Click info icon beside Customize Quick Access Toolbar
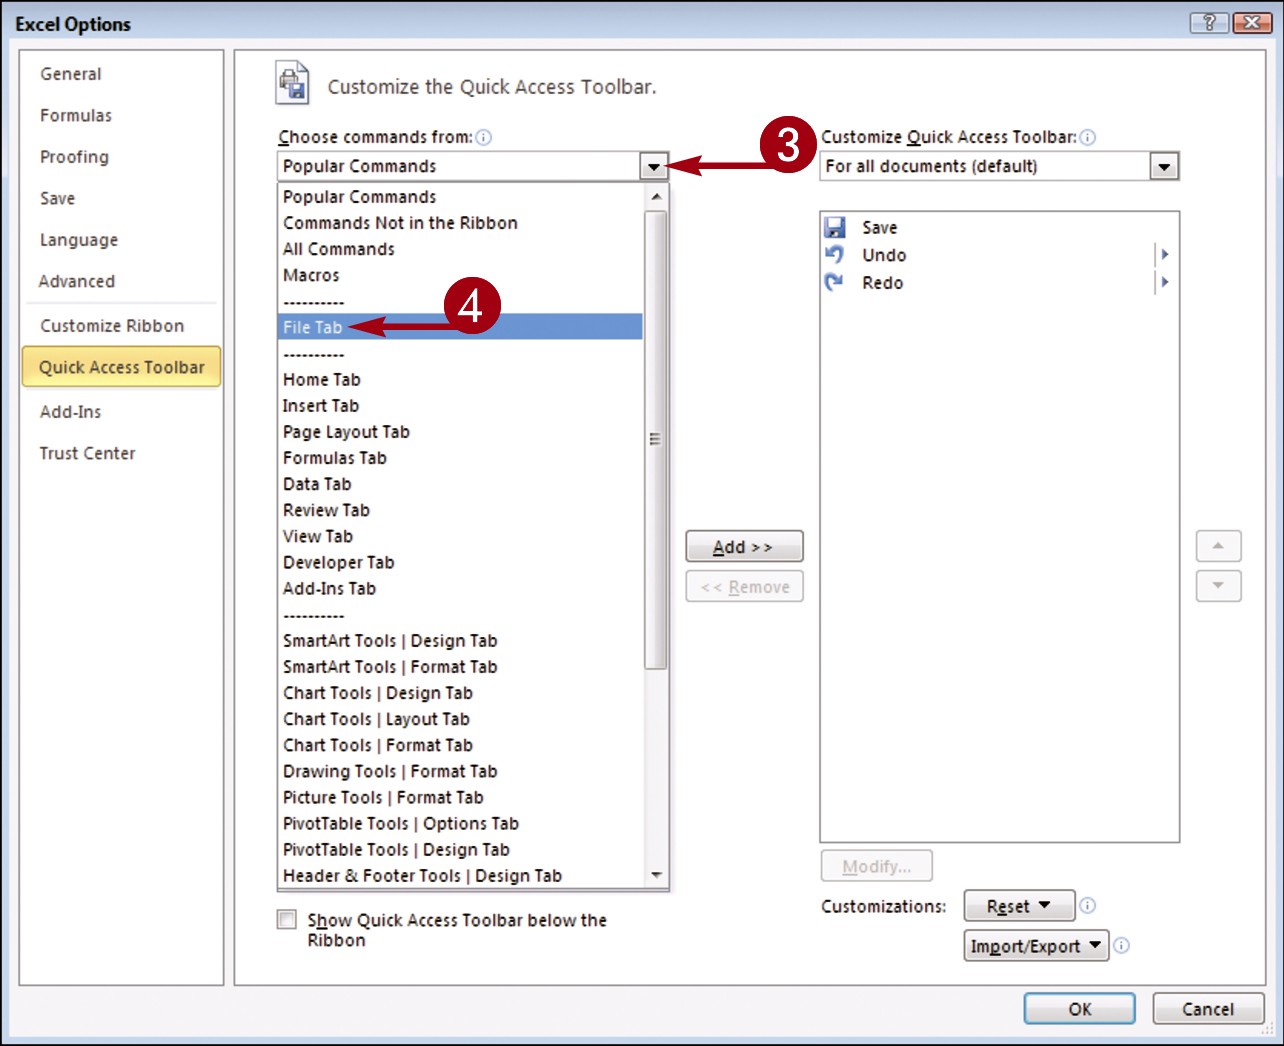 coord(1088,137)
